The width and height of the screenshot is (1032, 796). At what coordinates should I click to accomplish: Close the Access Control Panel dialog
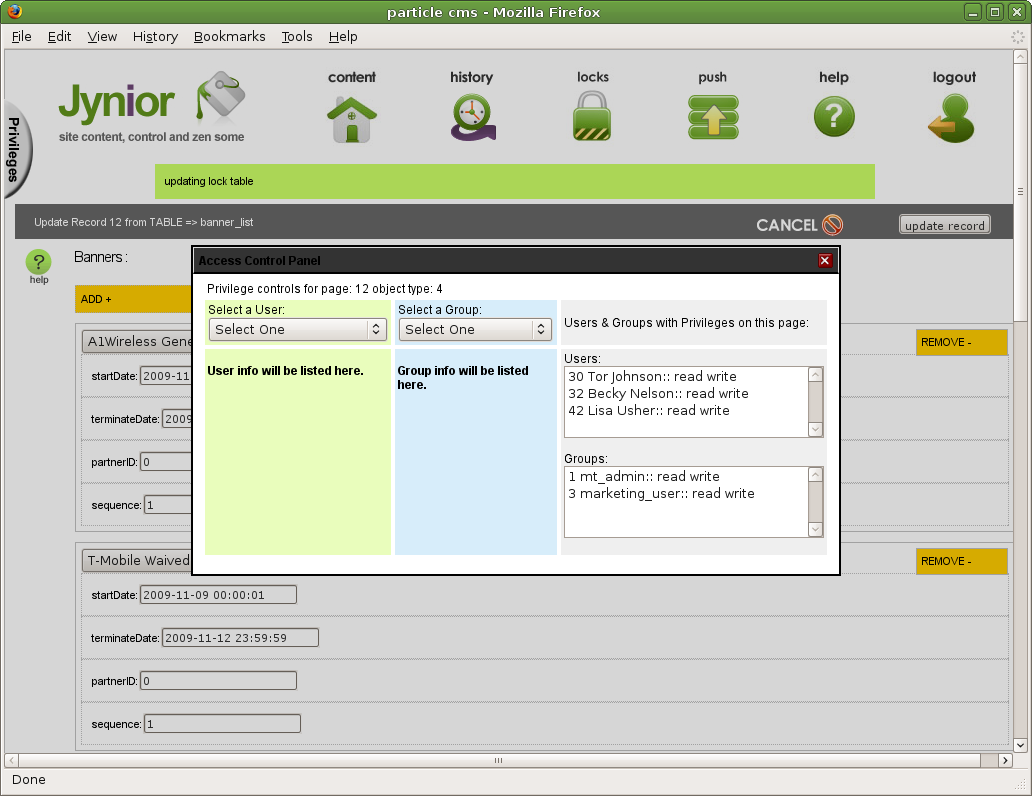point(825,261)
